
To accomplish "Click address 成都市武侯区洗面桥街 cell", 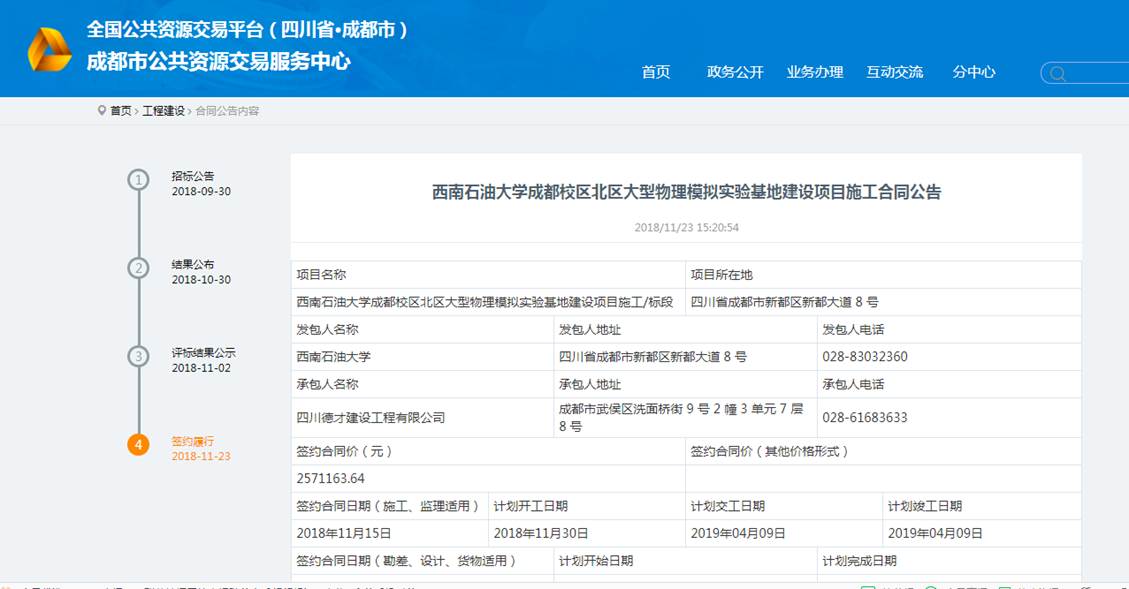I will (685, 418).
